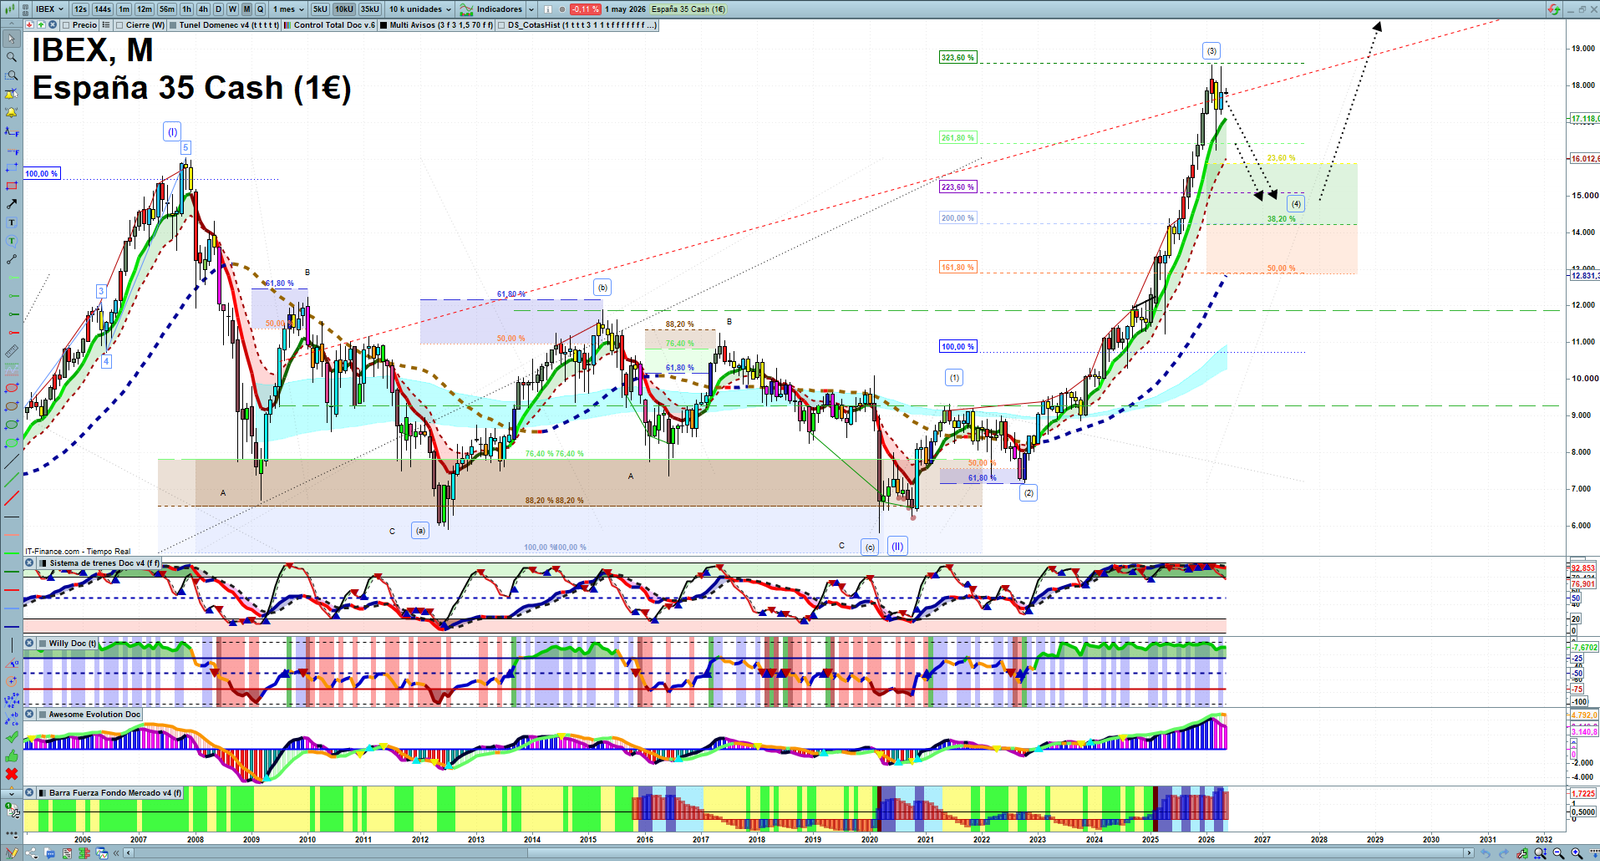The image size is (1600, 861).
Task: Pick the dark green horizontal line style
Action: (12, 572)
